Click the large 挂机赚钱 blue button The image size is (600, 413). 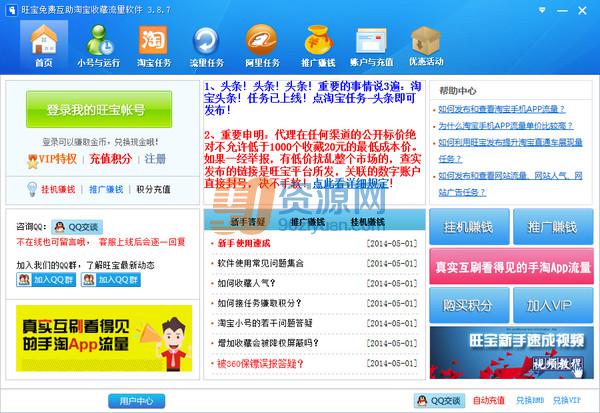coord(469,227)
